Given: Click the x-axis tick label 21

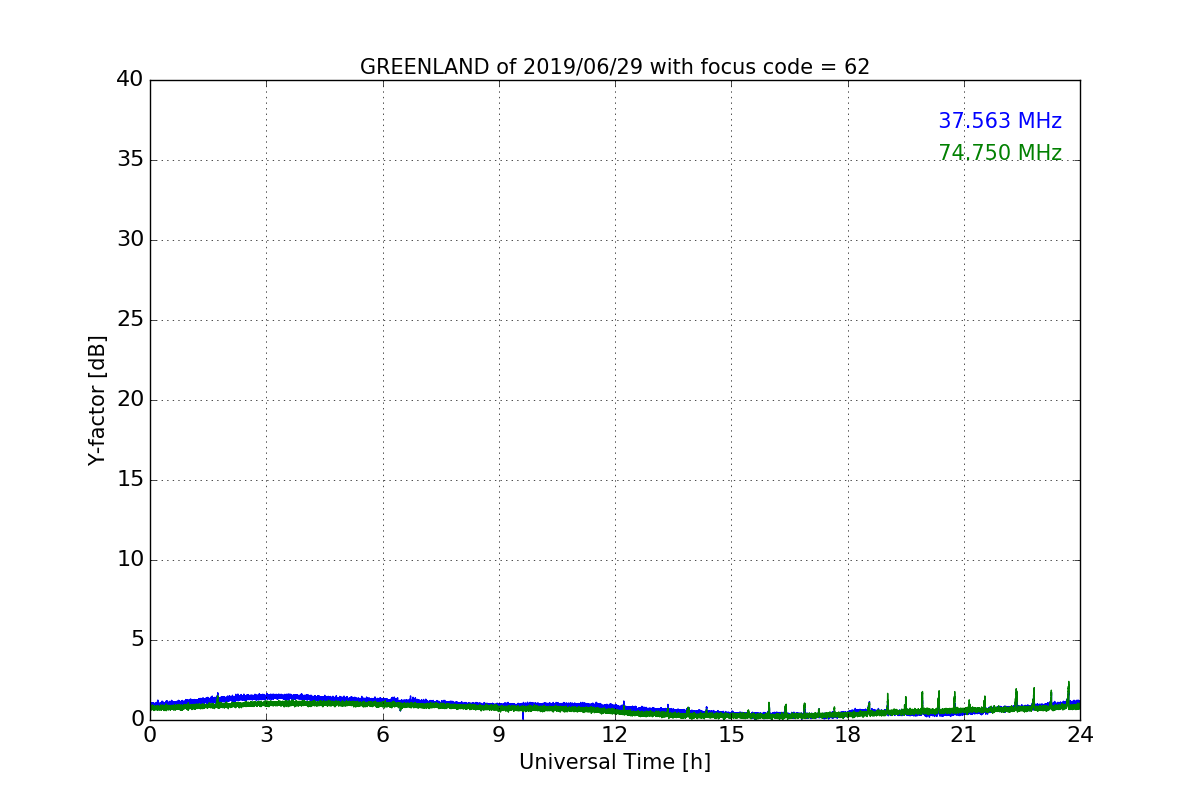Looking at the screenshot, I should (964, 735).
